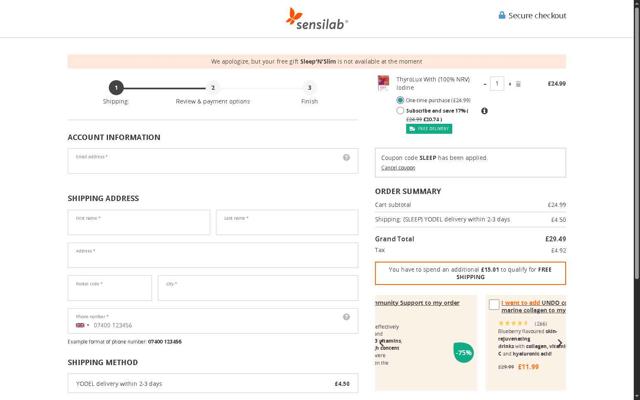Tick the add UNDO marine collagen checkbox

click(494, 304)
